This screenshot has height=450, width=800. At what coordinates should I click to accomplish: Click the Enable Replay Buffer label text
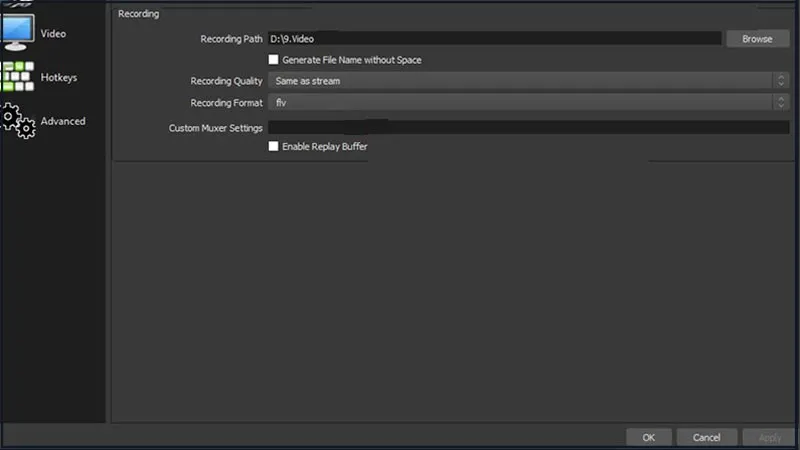pyautogui.click(x=325, y=147)
